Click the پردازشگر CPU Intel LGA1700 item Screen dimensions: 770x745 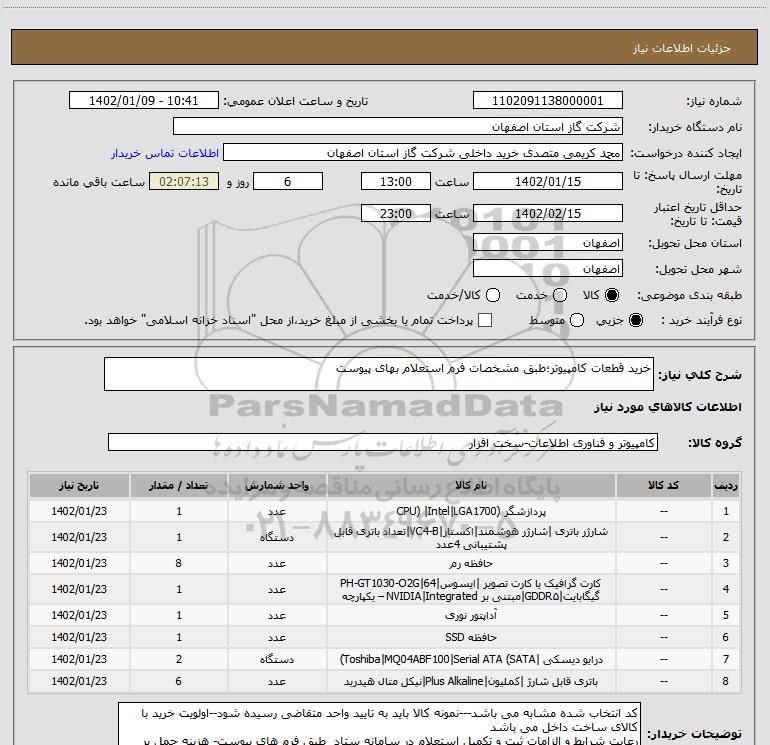[471, 511]
